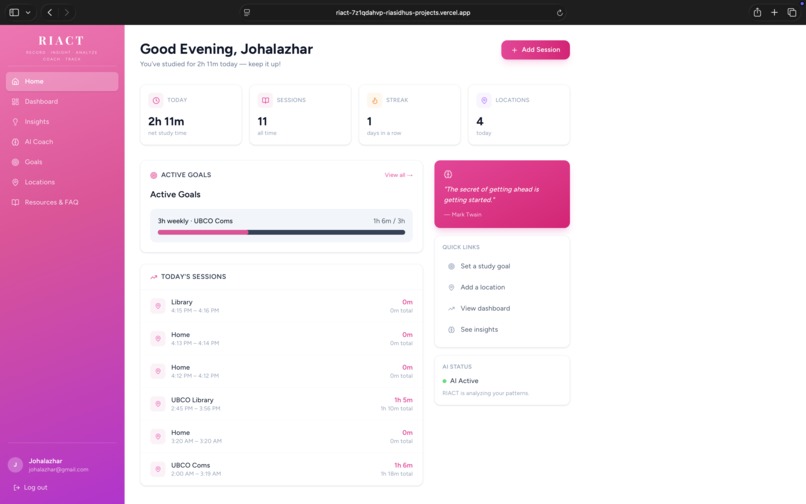The image size is (806, 504).
Task: Click the browser forward arrow
Action: (x=67, y=12)
